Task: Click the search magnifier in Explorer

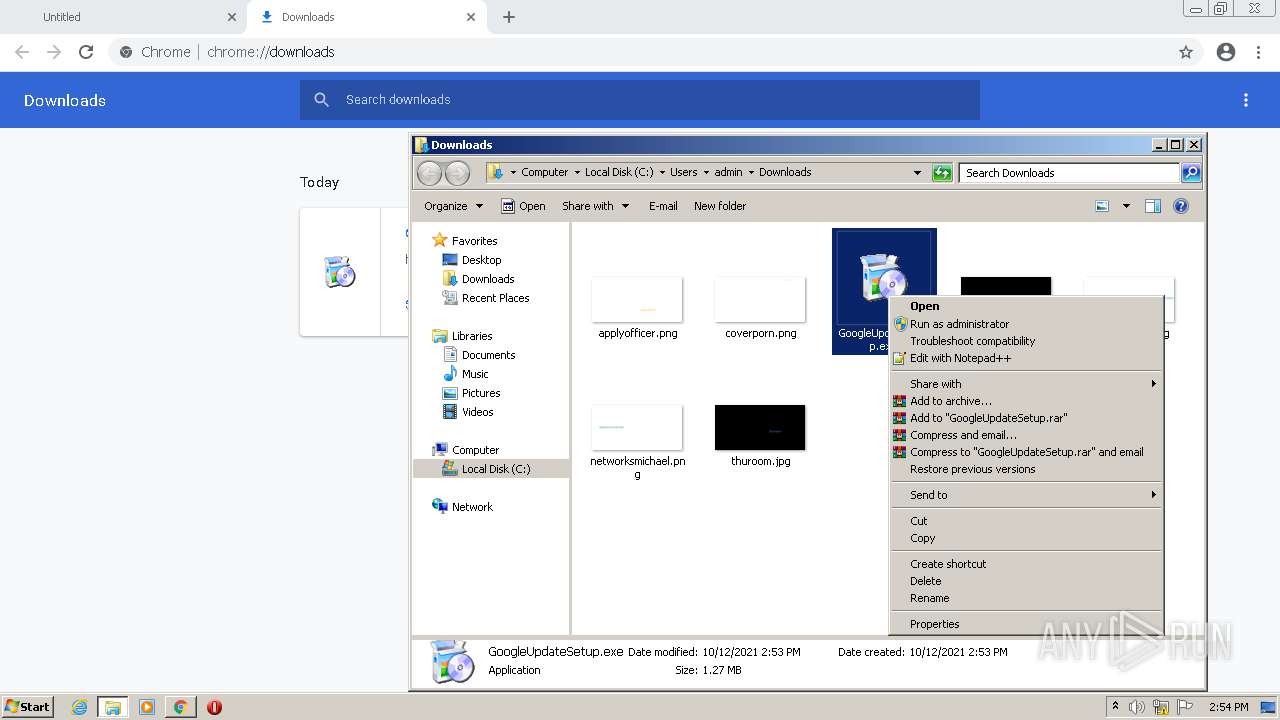Action: (x=1191, y=173)
